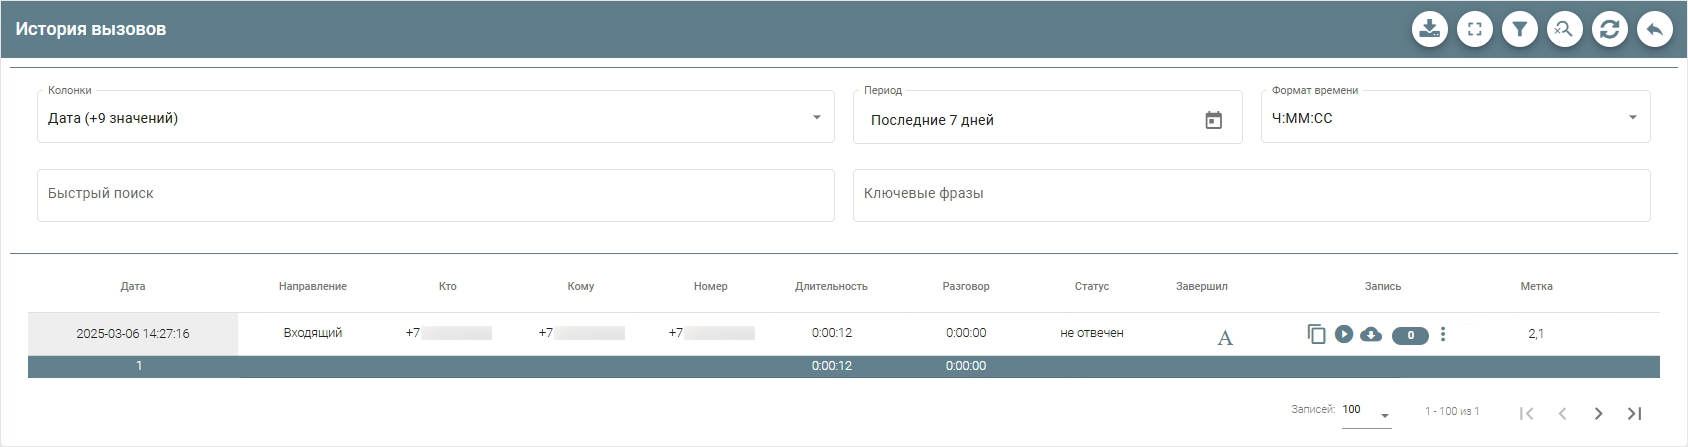The height and width of the screenshot is (447, 1688).
Task: Open the funnel filter button
Action: pyautogui.click(x=1519, y=29)
